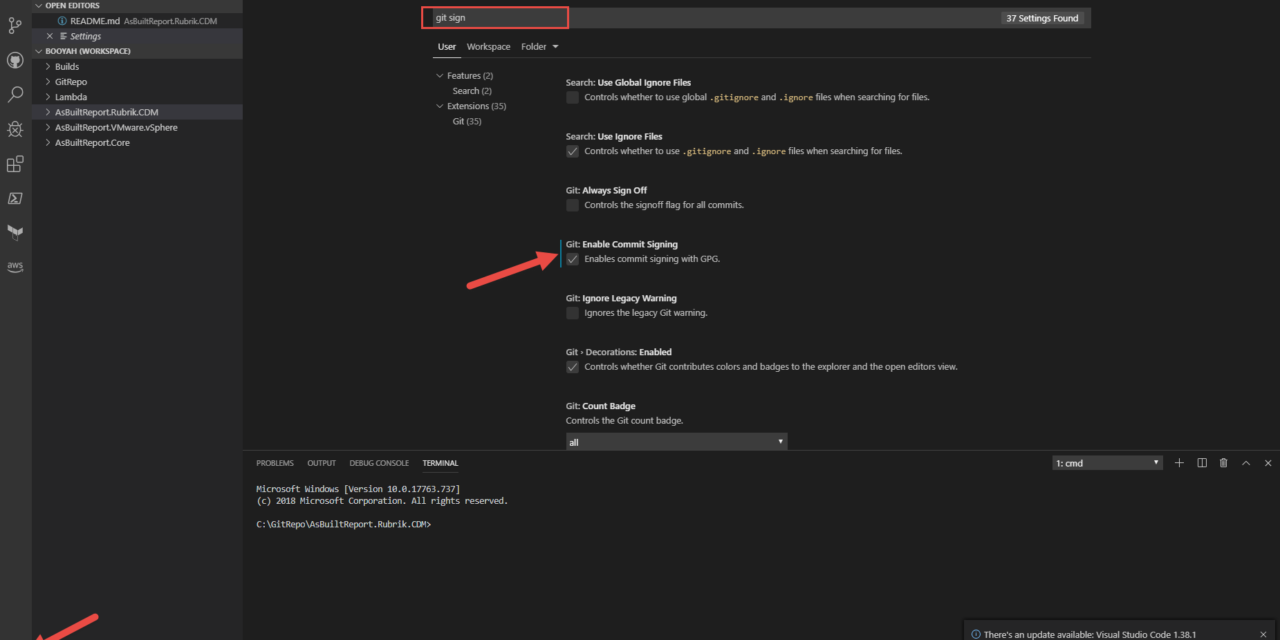Open the AWS explorer icon
This screenshot has width=1280, height=640.
click(x=15, y=266)
